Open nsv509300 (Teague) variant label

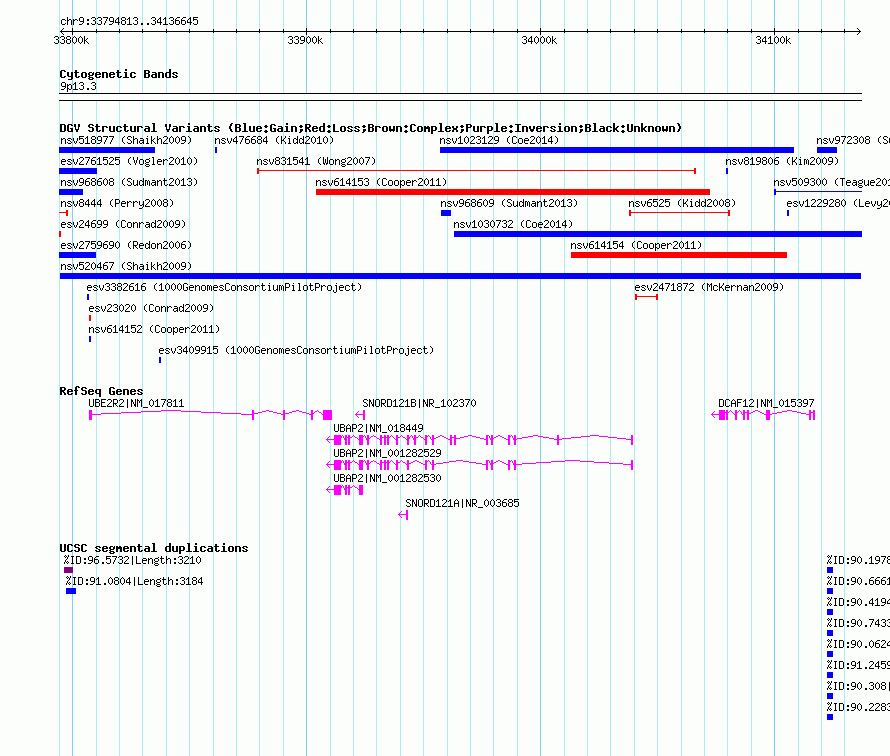(x=832, y=182)
